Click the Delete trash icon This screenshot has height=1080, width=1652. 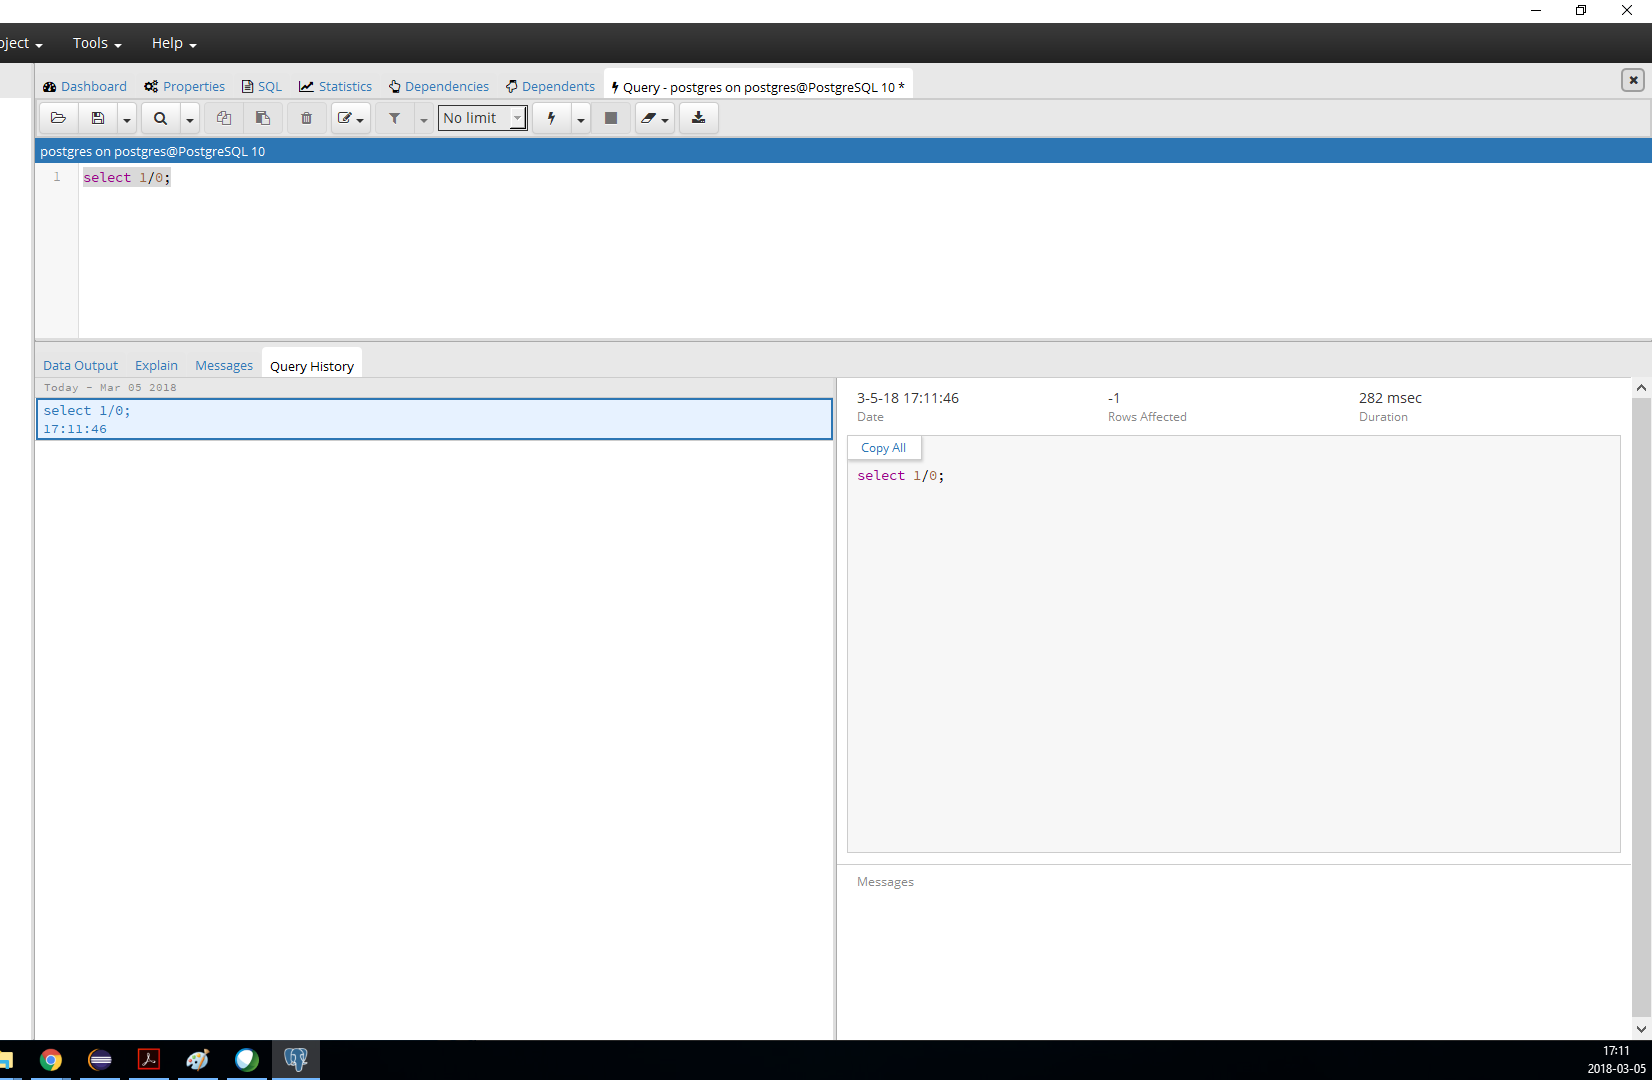click(306, 118)
